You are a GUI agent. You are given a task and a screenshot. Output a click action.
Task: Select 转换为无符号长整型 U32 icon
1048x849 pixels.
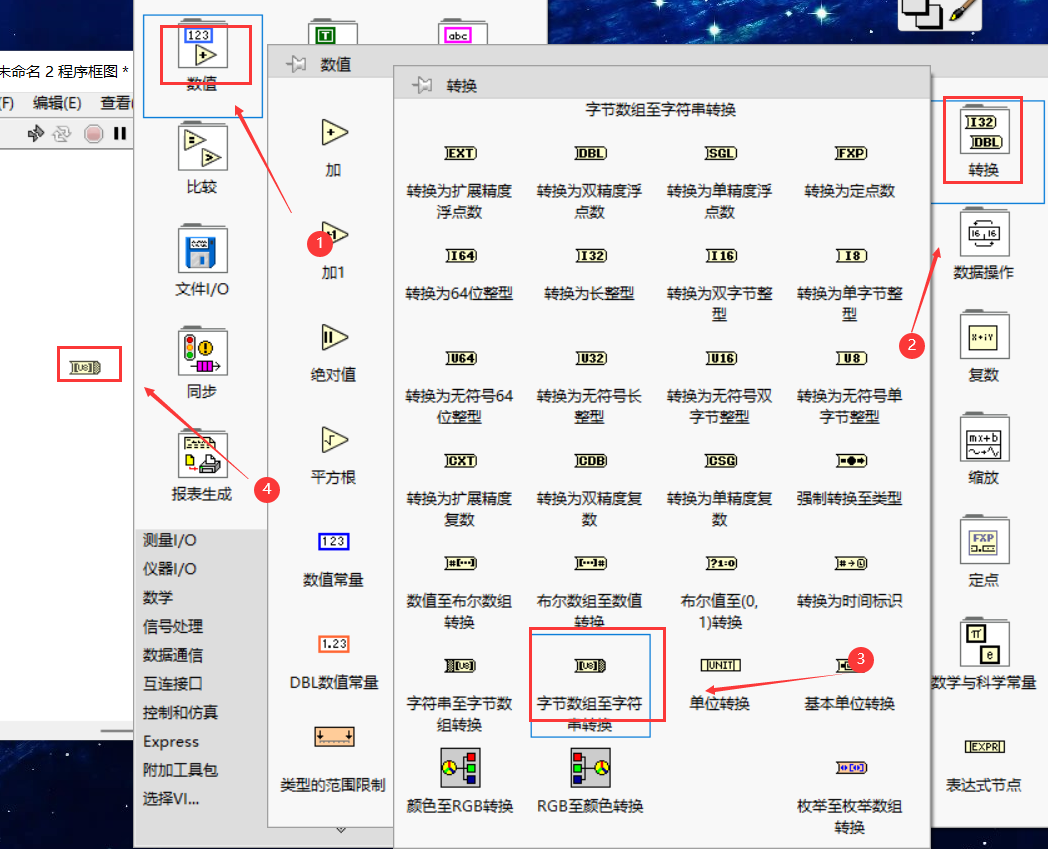[590, 358]
